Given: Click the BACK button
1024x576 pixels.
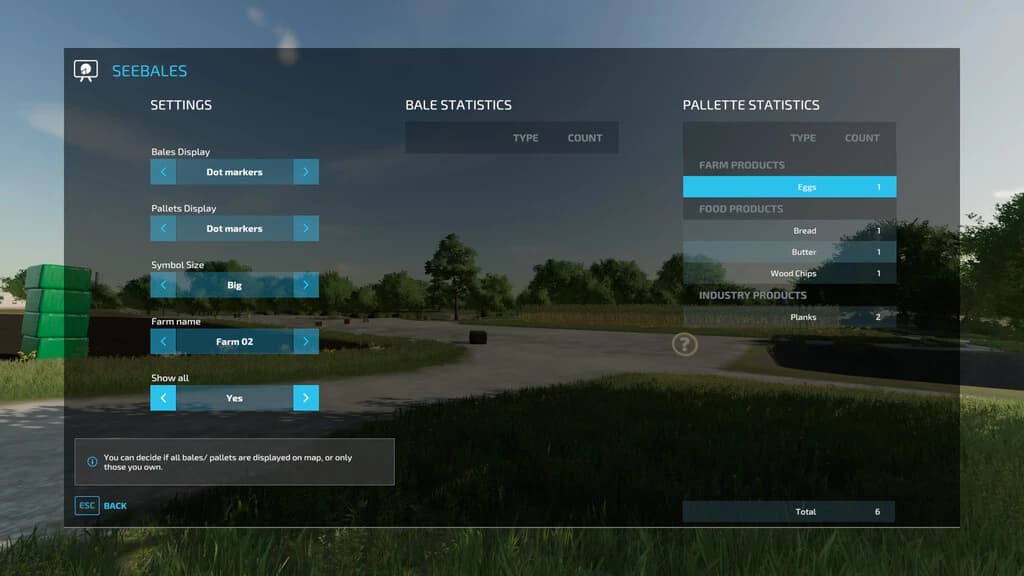Looking at the screenshot, I should point(115,505).
